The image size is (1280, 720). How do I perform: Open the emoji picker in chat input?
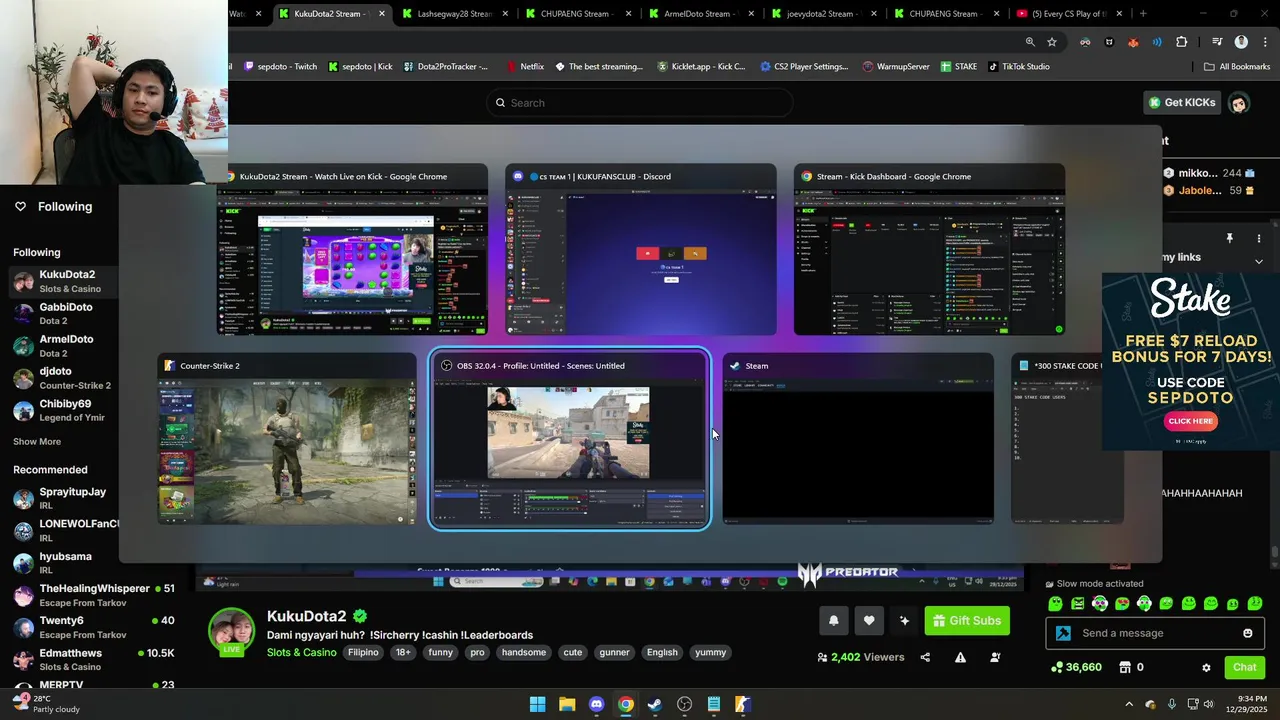pyautogui.click(x=1247, y=633)
